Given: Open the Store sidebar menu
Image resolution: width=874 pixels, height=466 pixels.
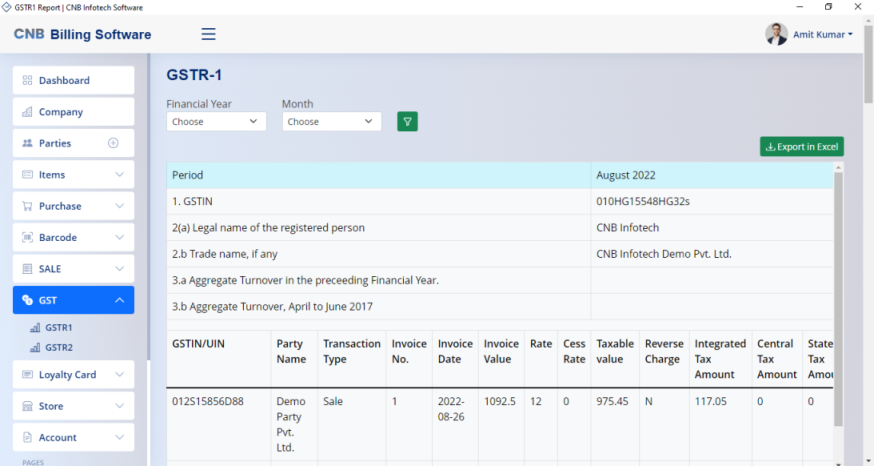Looking at the screenshot, I should (73, 406).
